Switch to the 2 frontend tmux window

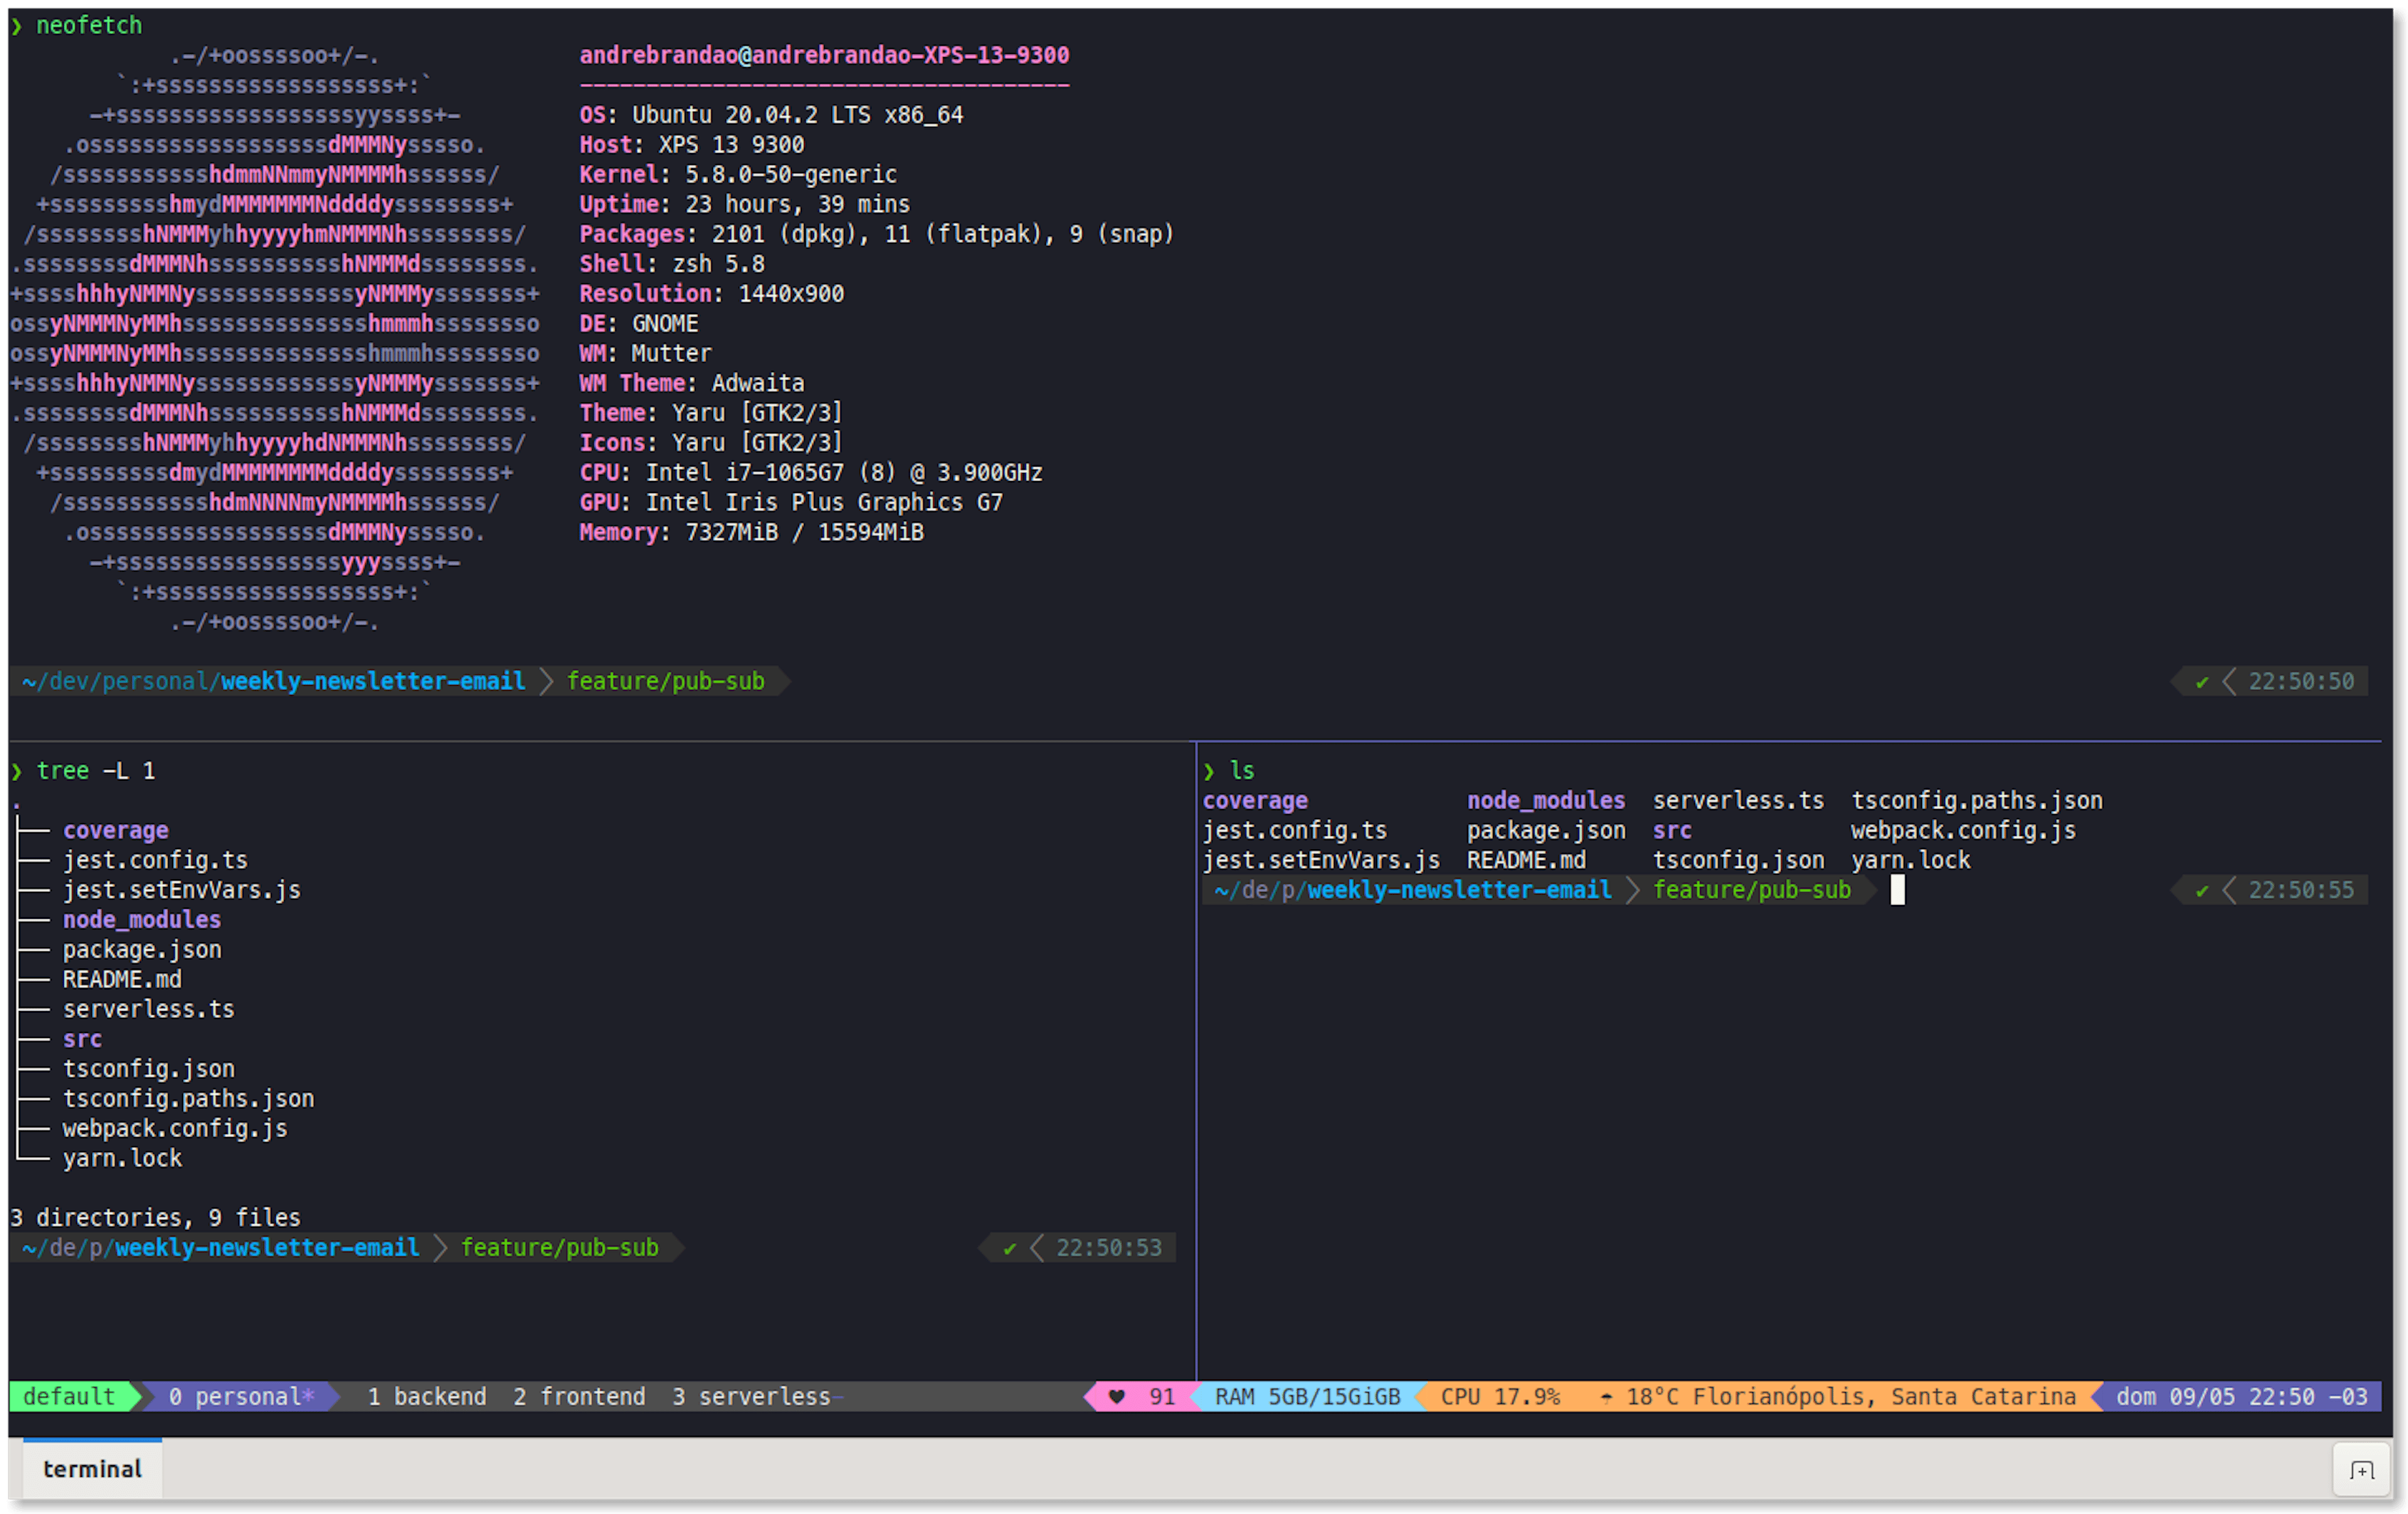click(579, 1397)
